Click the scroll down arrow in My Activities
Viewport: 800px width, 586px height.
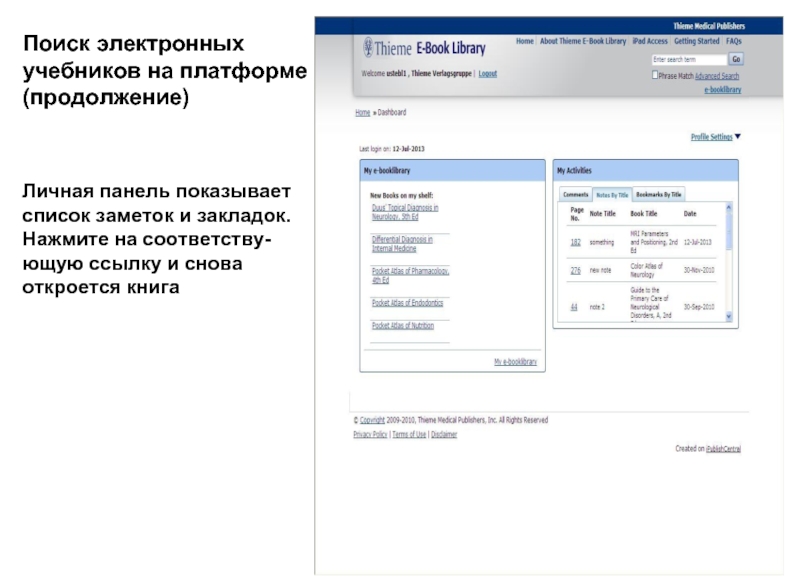click(x=729, y=317)
